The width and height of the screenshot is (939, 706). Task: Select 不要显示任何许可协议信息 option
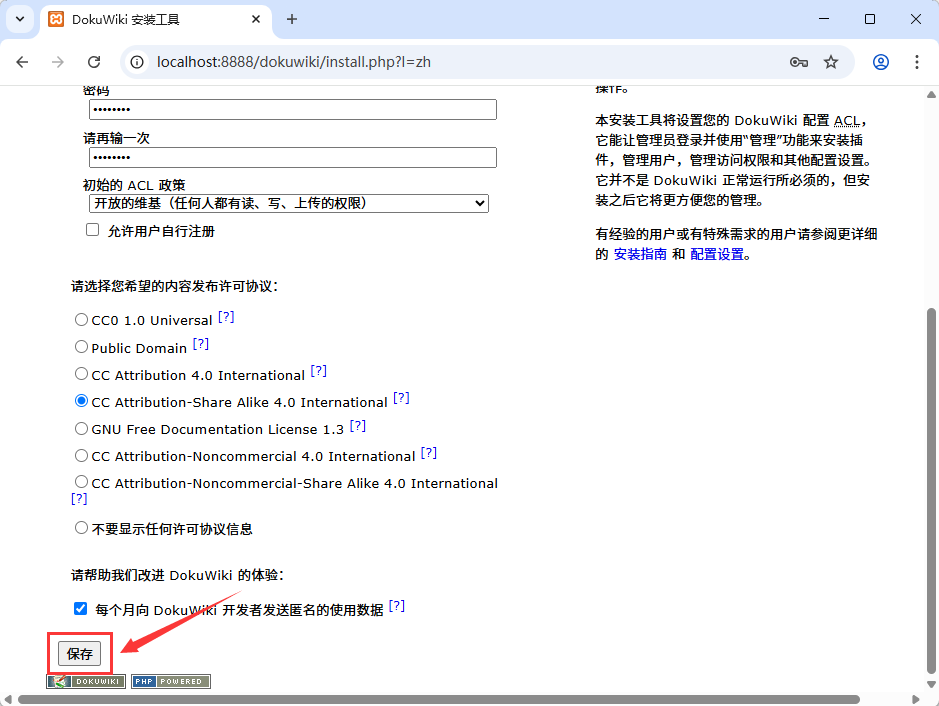(x=81, y=528)
